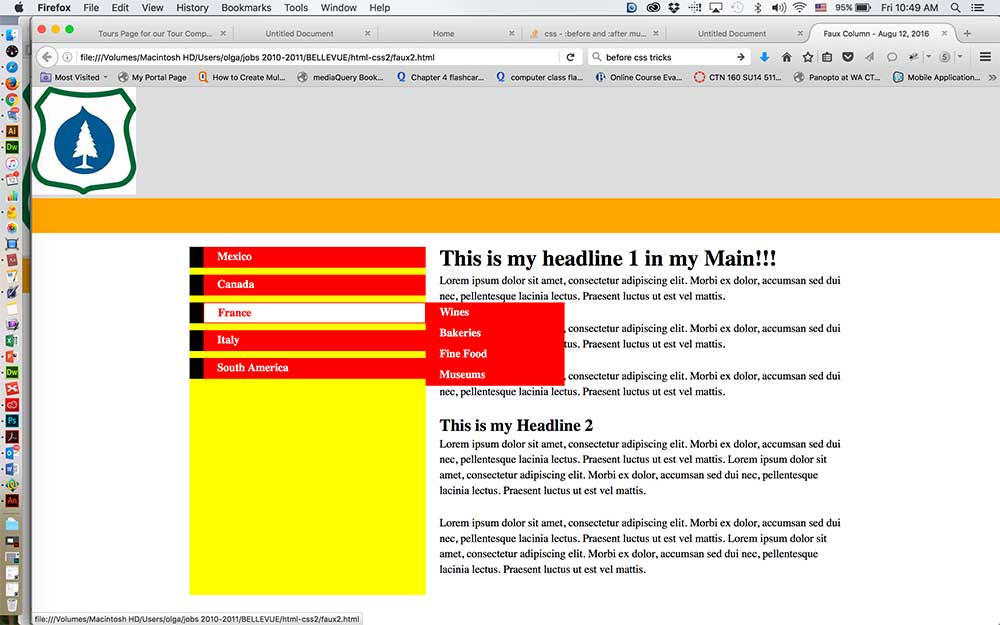Click the Museums submenu link
Viewport: 1000px width, 625px height.
pyautogui.click(x=462, y=375)
